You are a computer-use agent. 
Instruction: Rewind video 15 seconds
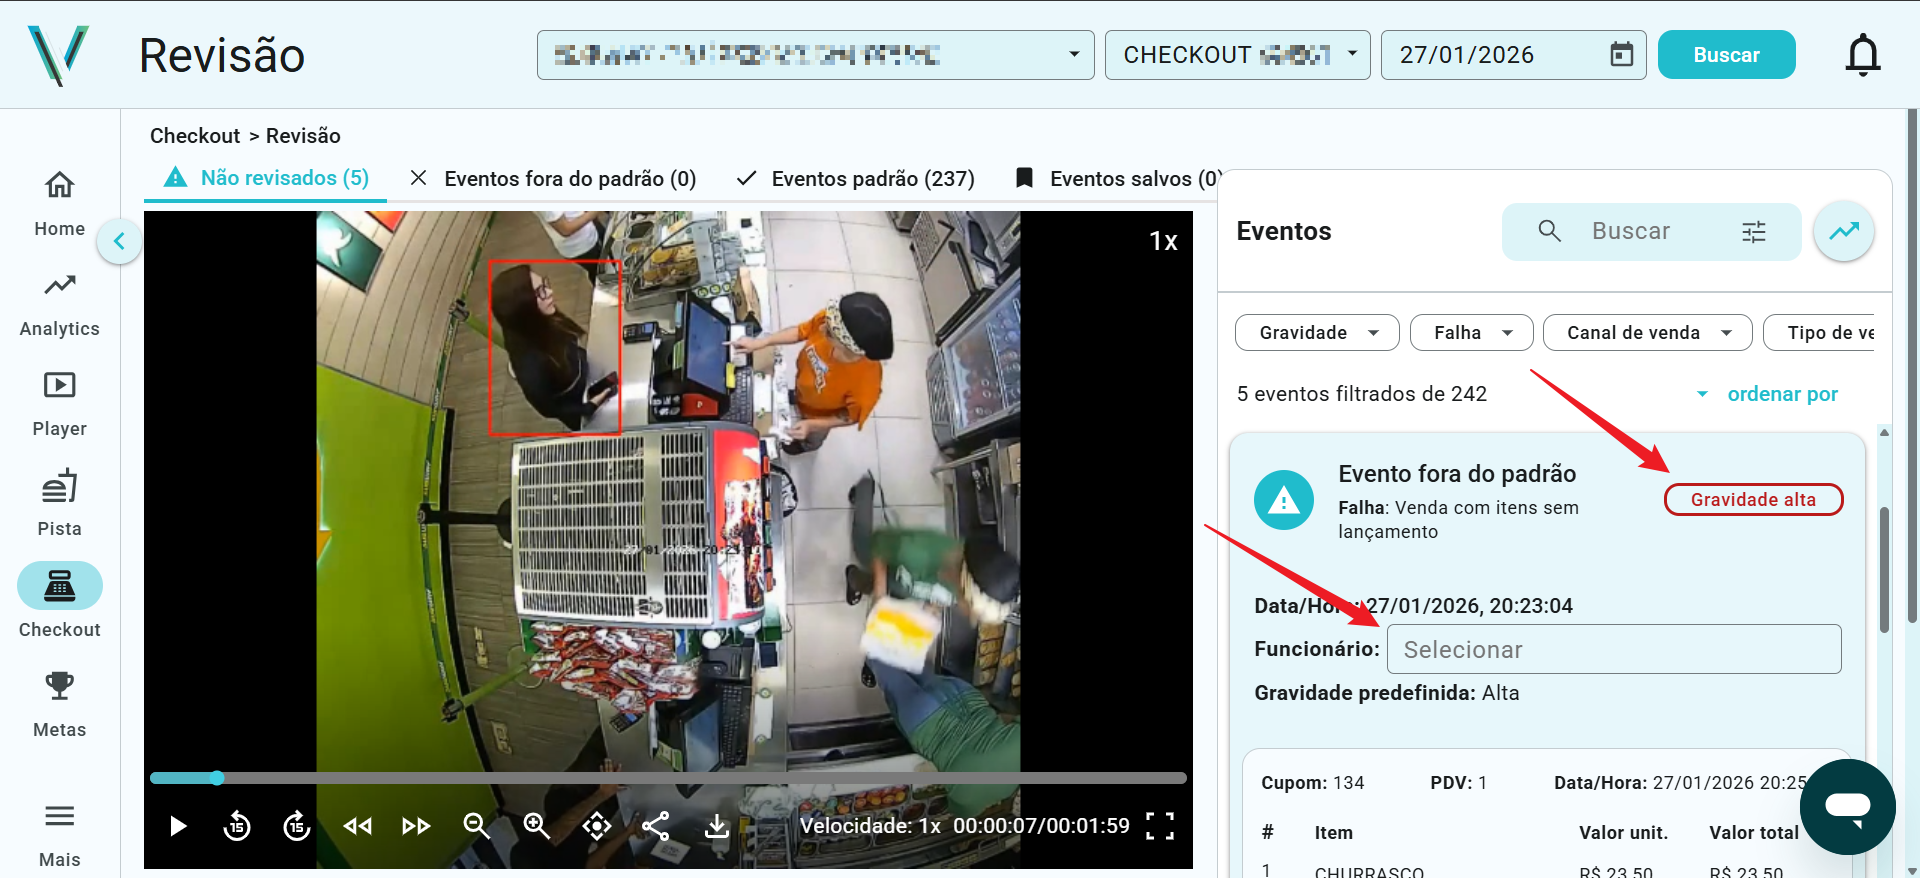237,826
